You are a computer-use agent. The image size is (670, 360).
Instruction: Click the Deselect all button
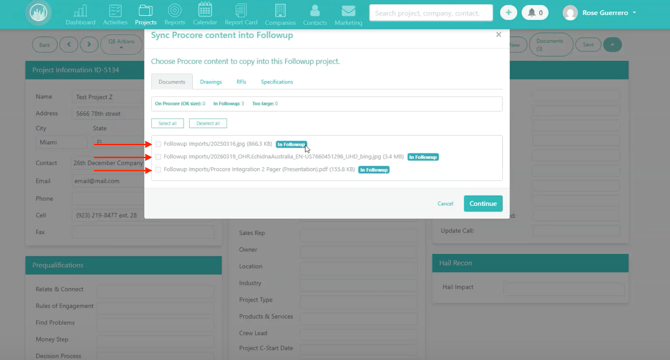(x=208, y=123)
